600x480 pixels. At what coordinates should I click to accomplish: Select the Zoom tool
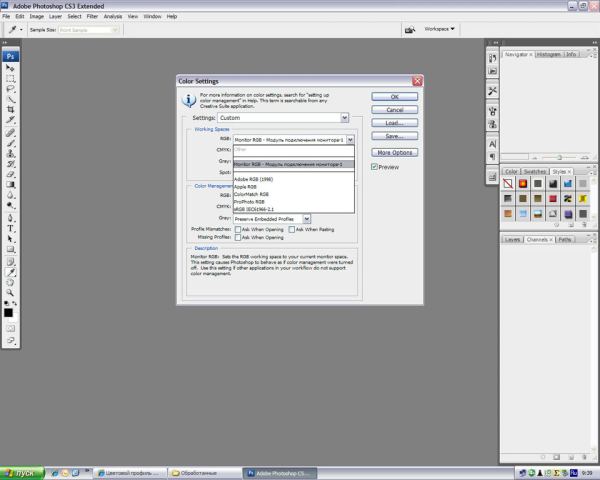point(10,293)
